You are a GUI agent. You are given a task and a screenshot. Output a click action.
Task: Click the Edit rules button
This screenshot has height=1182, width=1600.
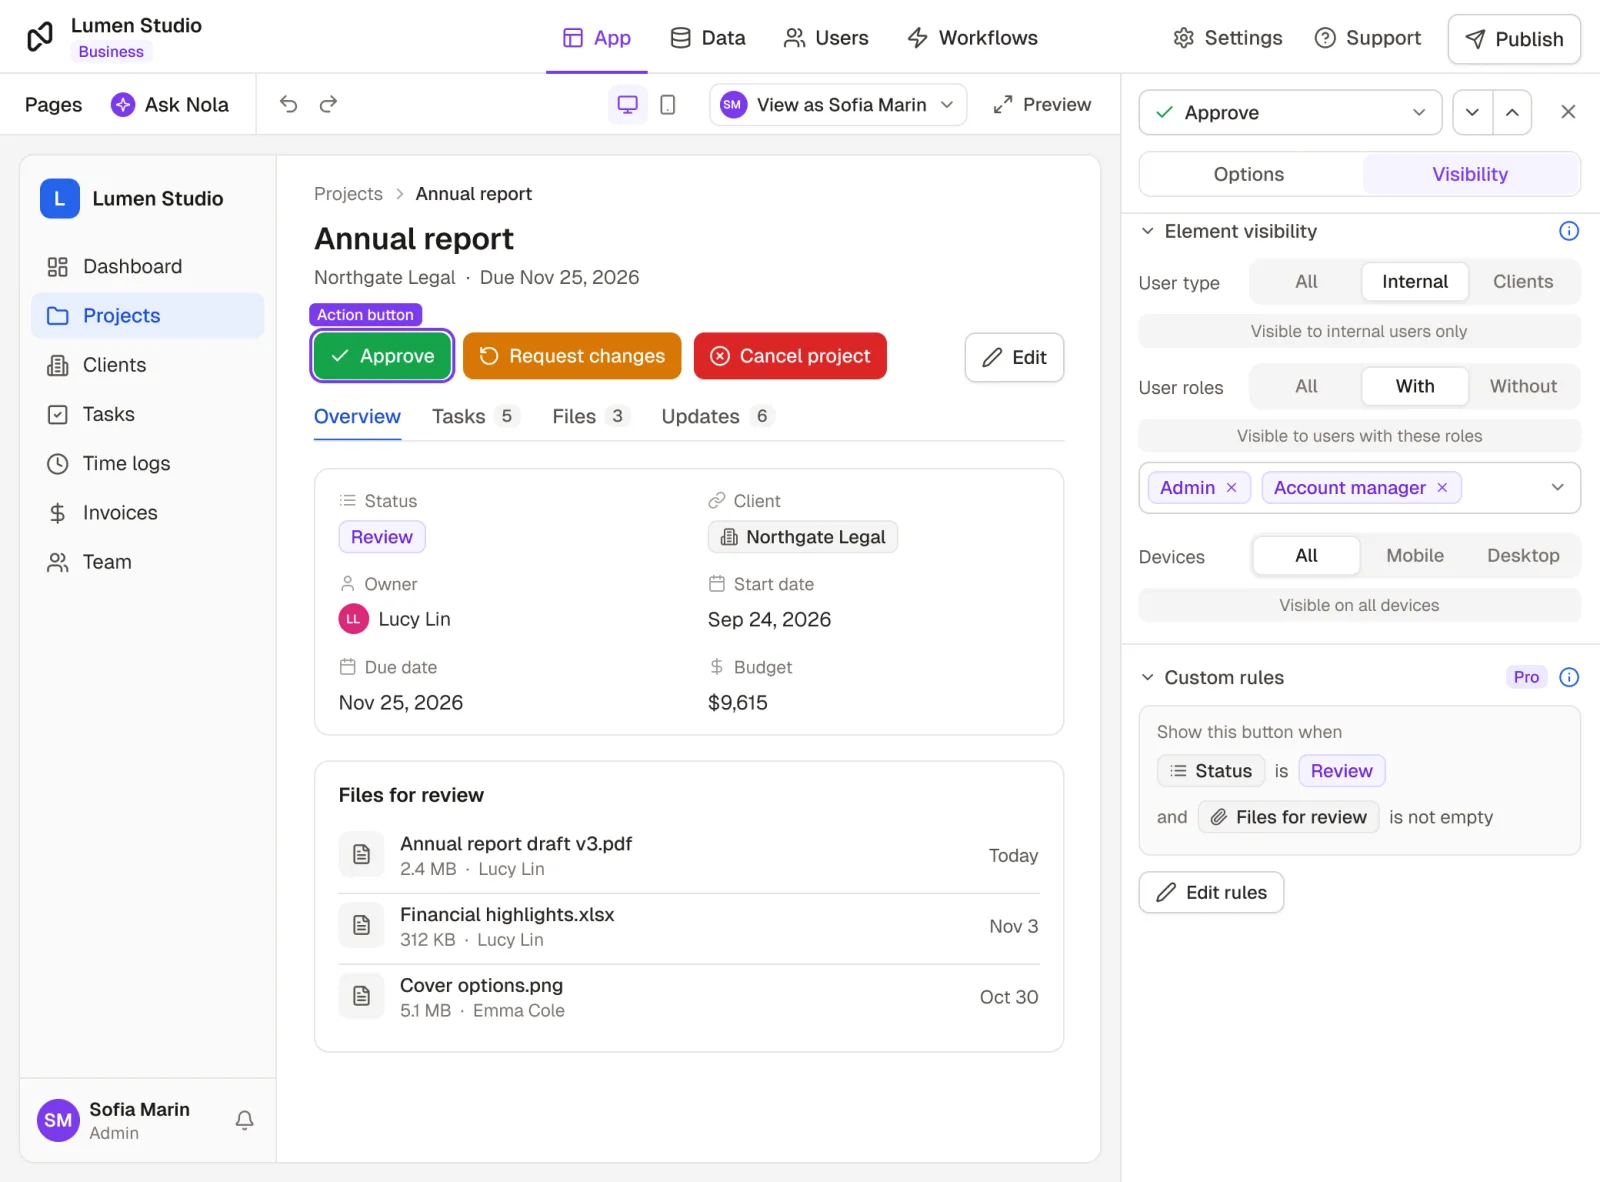coord(1211,893)
